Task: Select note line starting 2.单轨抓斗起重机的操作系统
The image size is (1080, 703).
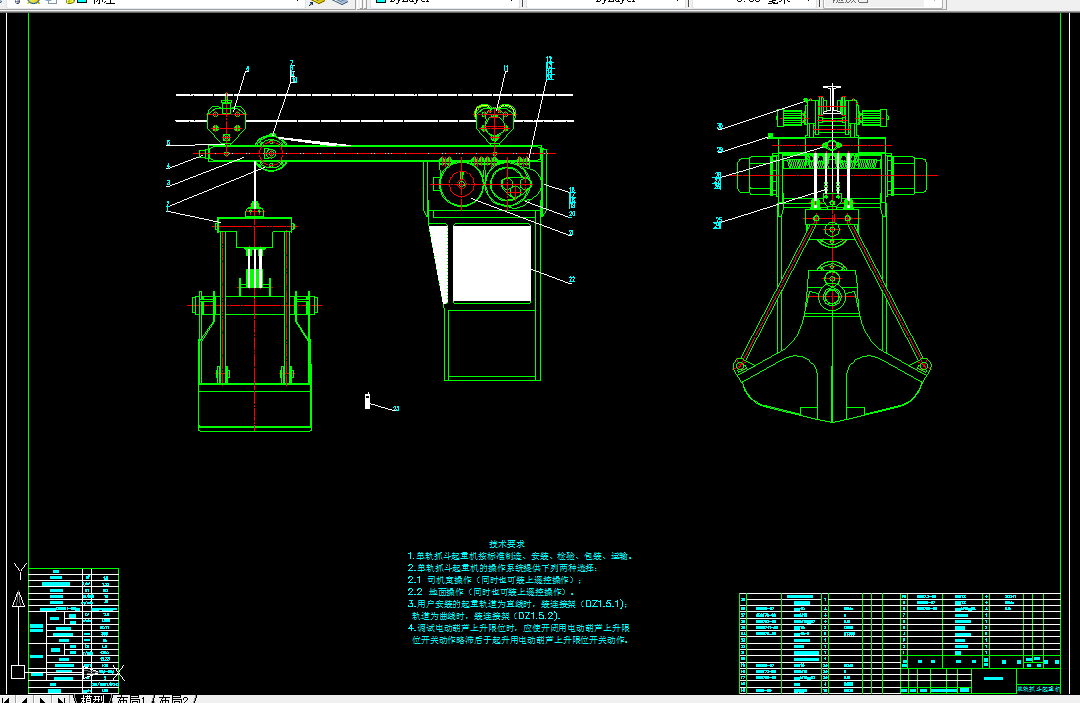Action: [503, 568]
